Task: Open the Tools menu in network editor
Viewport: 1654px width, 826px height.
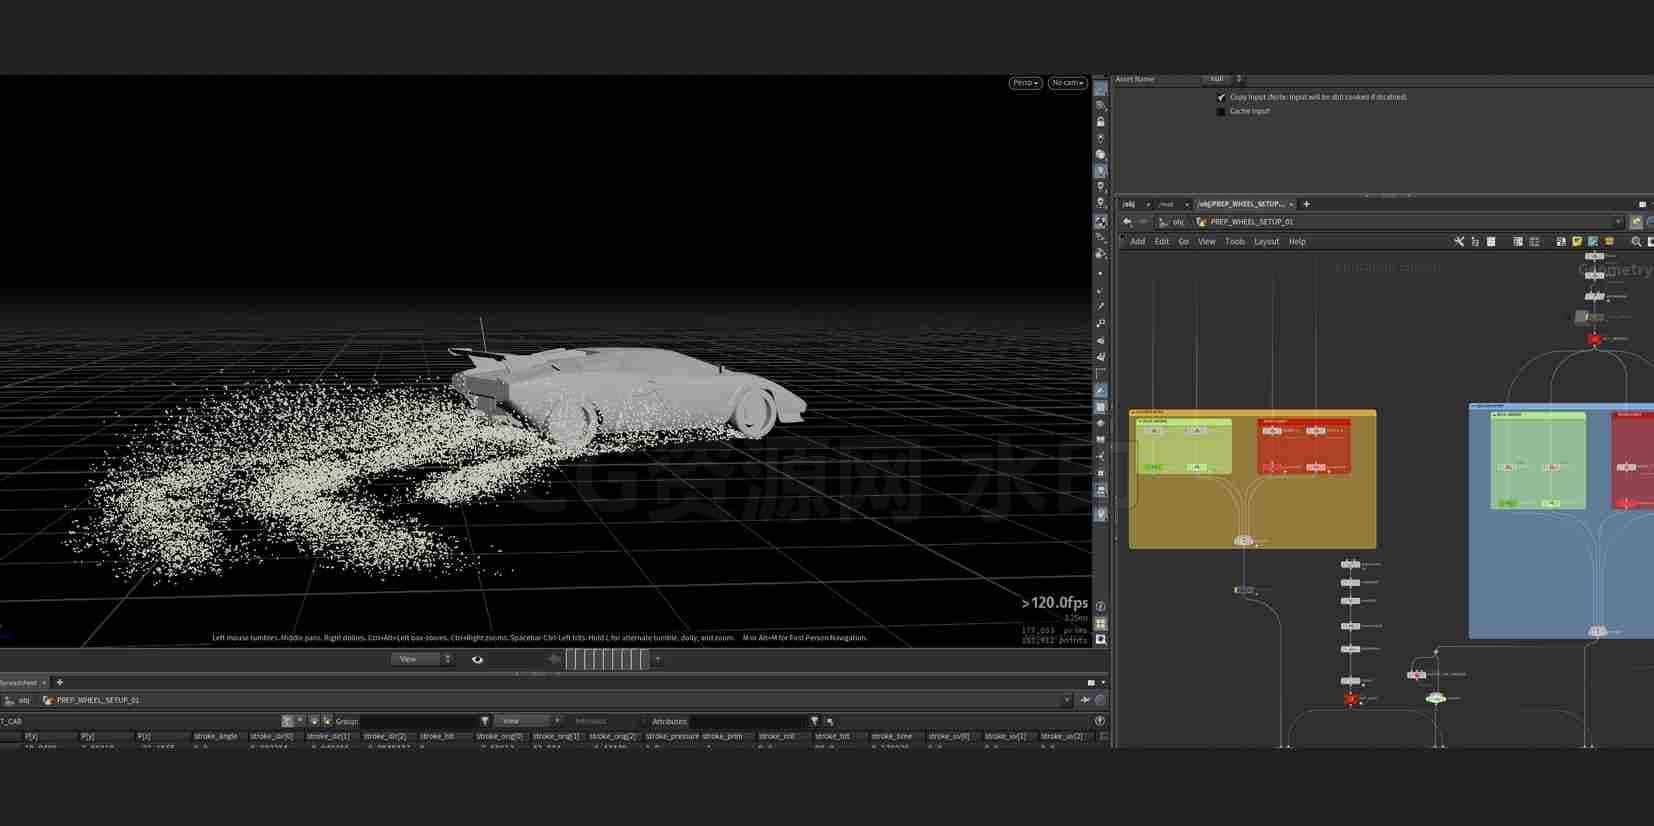Action: (1235, 242)
